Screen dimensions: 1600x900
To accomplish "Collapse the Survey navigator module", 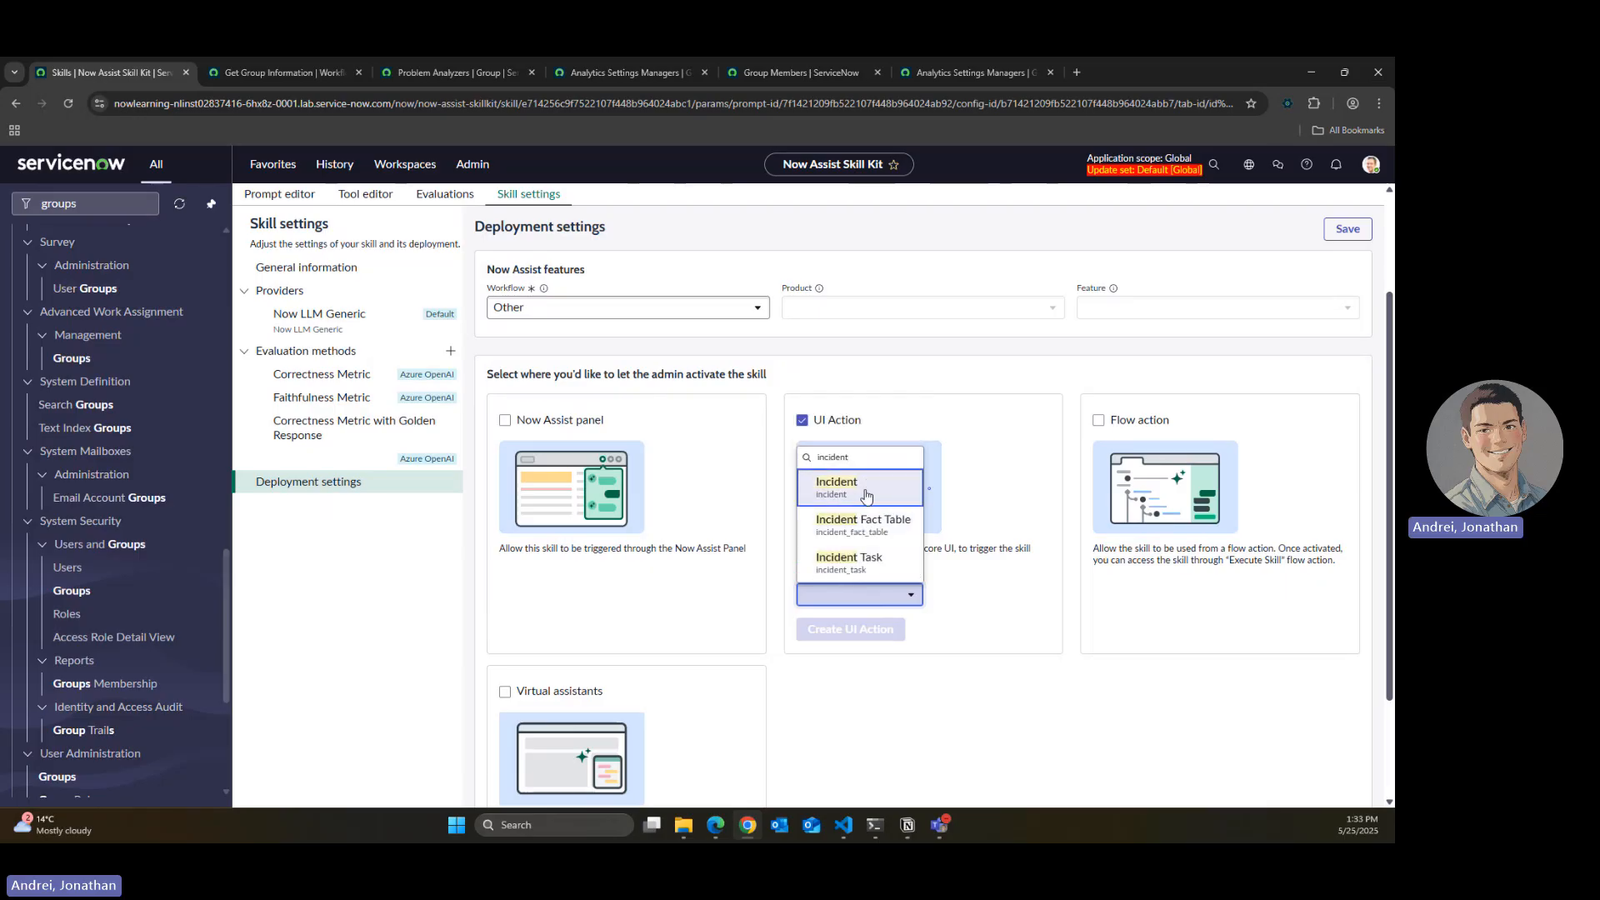I will [28, 242].
